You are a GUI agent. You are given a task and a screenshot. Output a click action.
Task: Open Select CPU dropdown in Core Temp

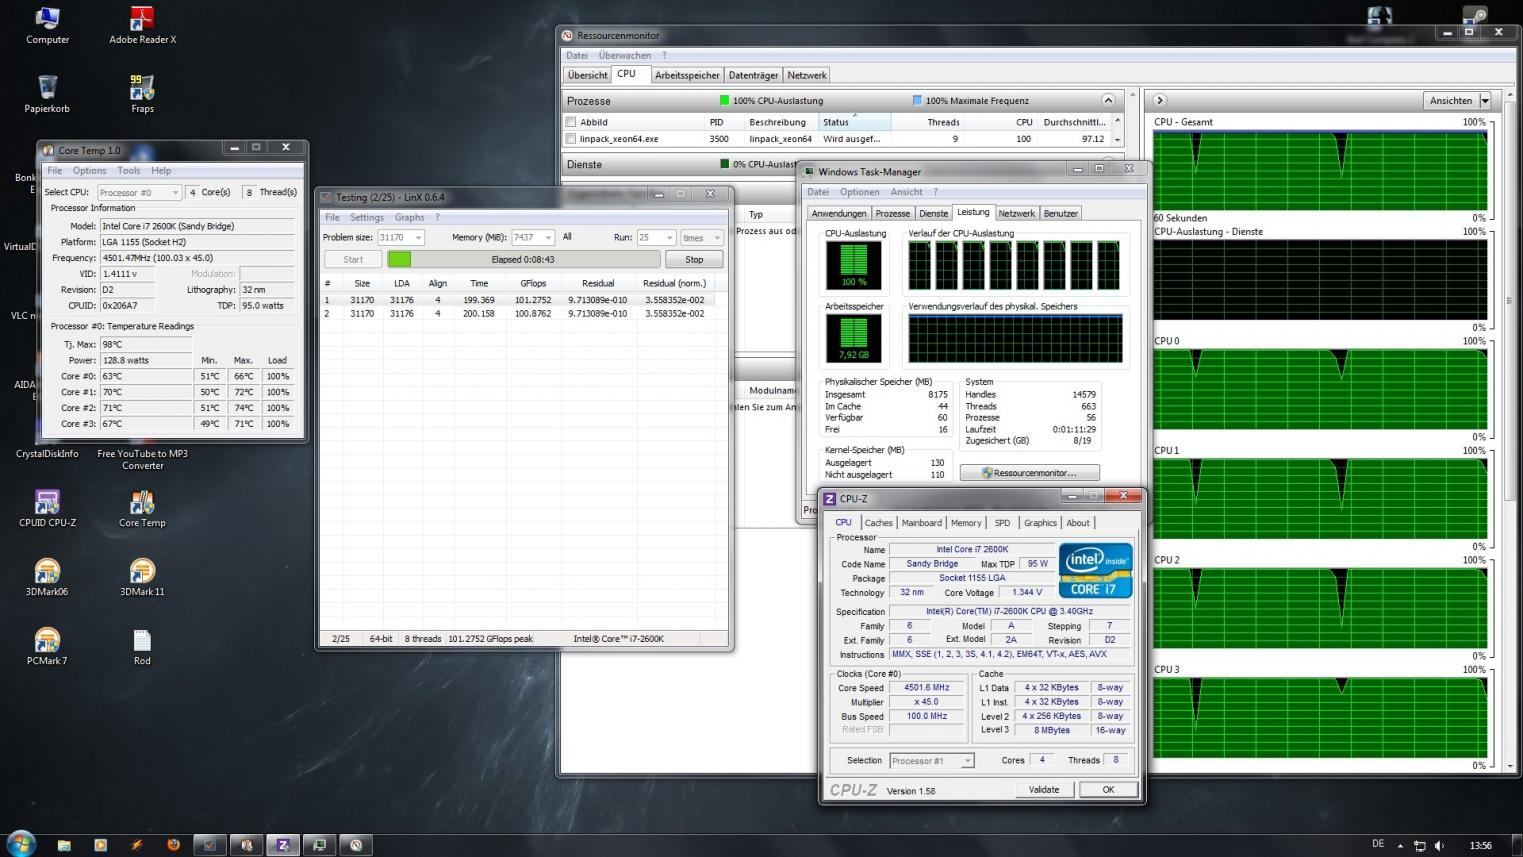[x=138, y=192]
